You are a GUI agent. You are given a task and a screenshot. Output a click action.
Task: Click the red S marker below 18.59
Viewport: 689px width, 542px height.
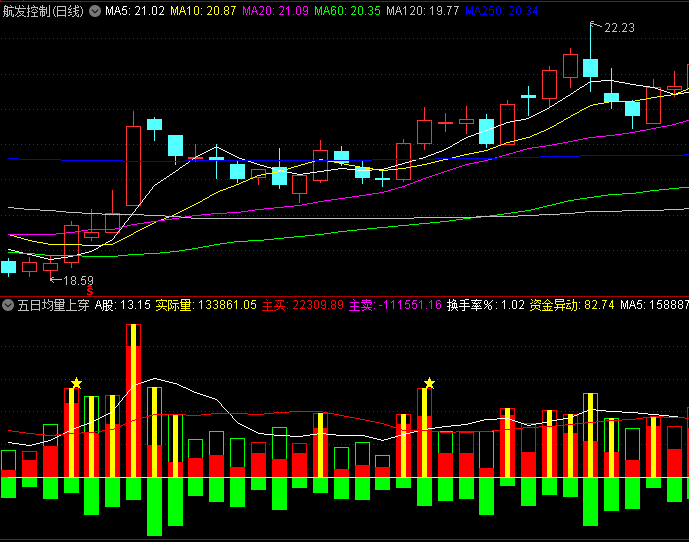[x=90, y=291]
